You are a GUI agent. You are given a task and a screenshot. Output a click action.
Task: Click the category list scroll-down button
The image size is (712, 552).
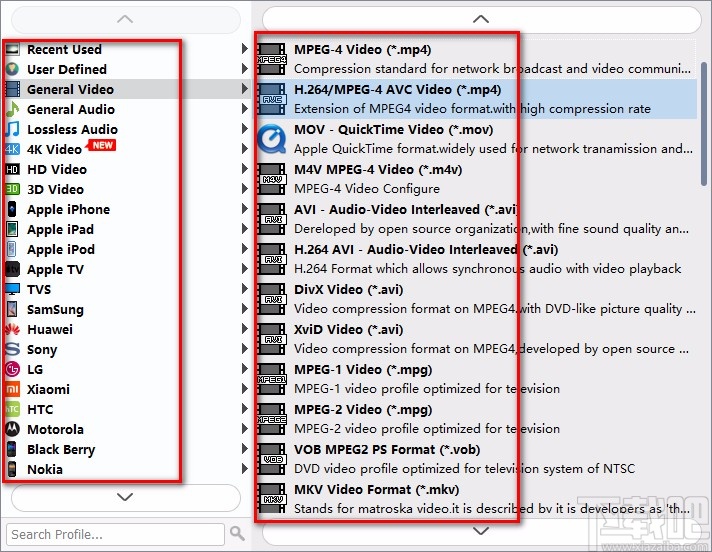(125, 498)
